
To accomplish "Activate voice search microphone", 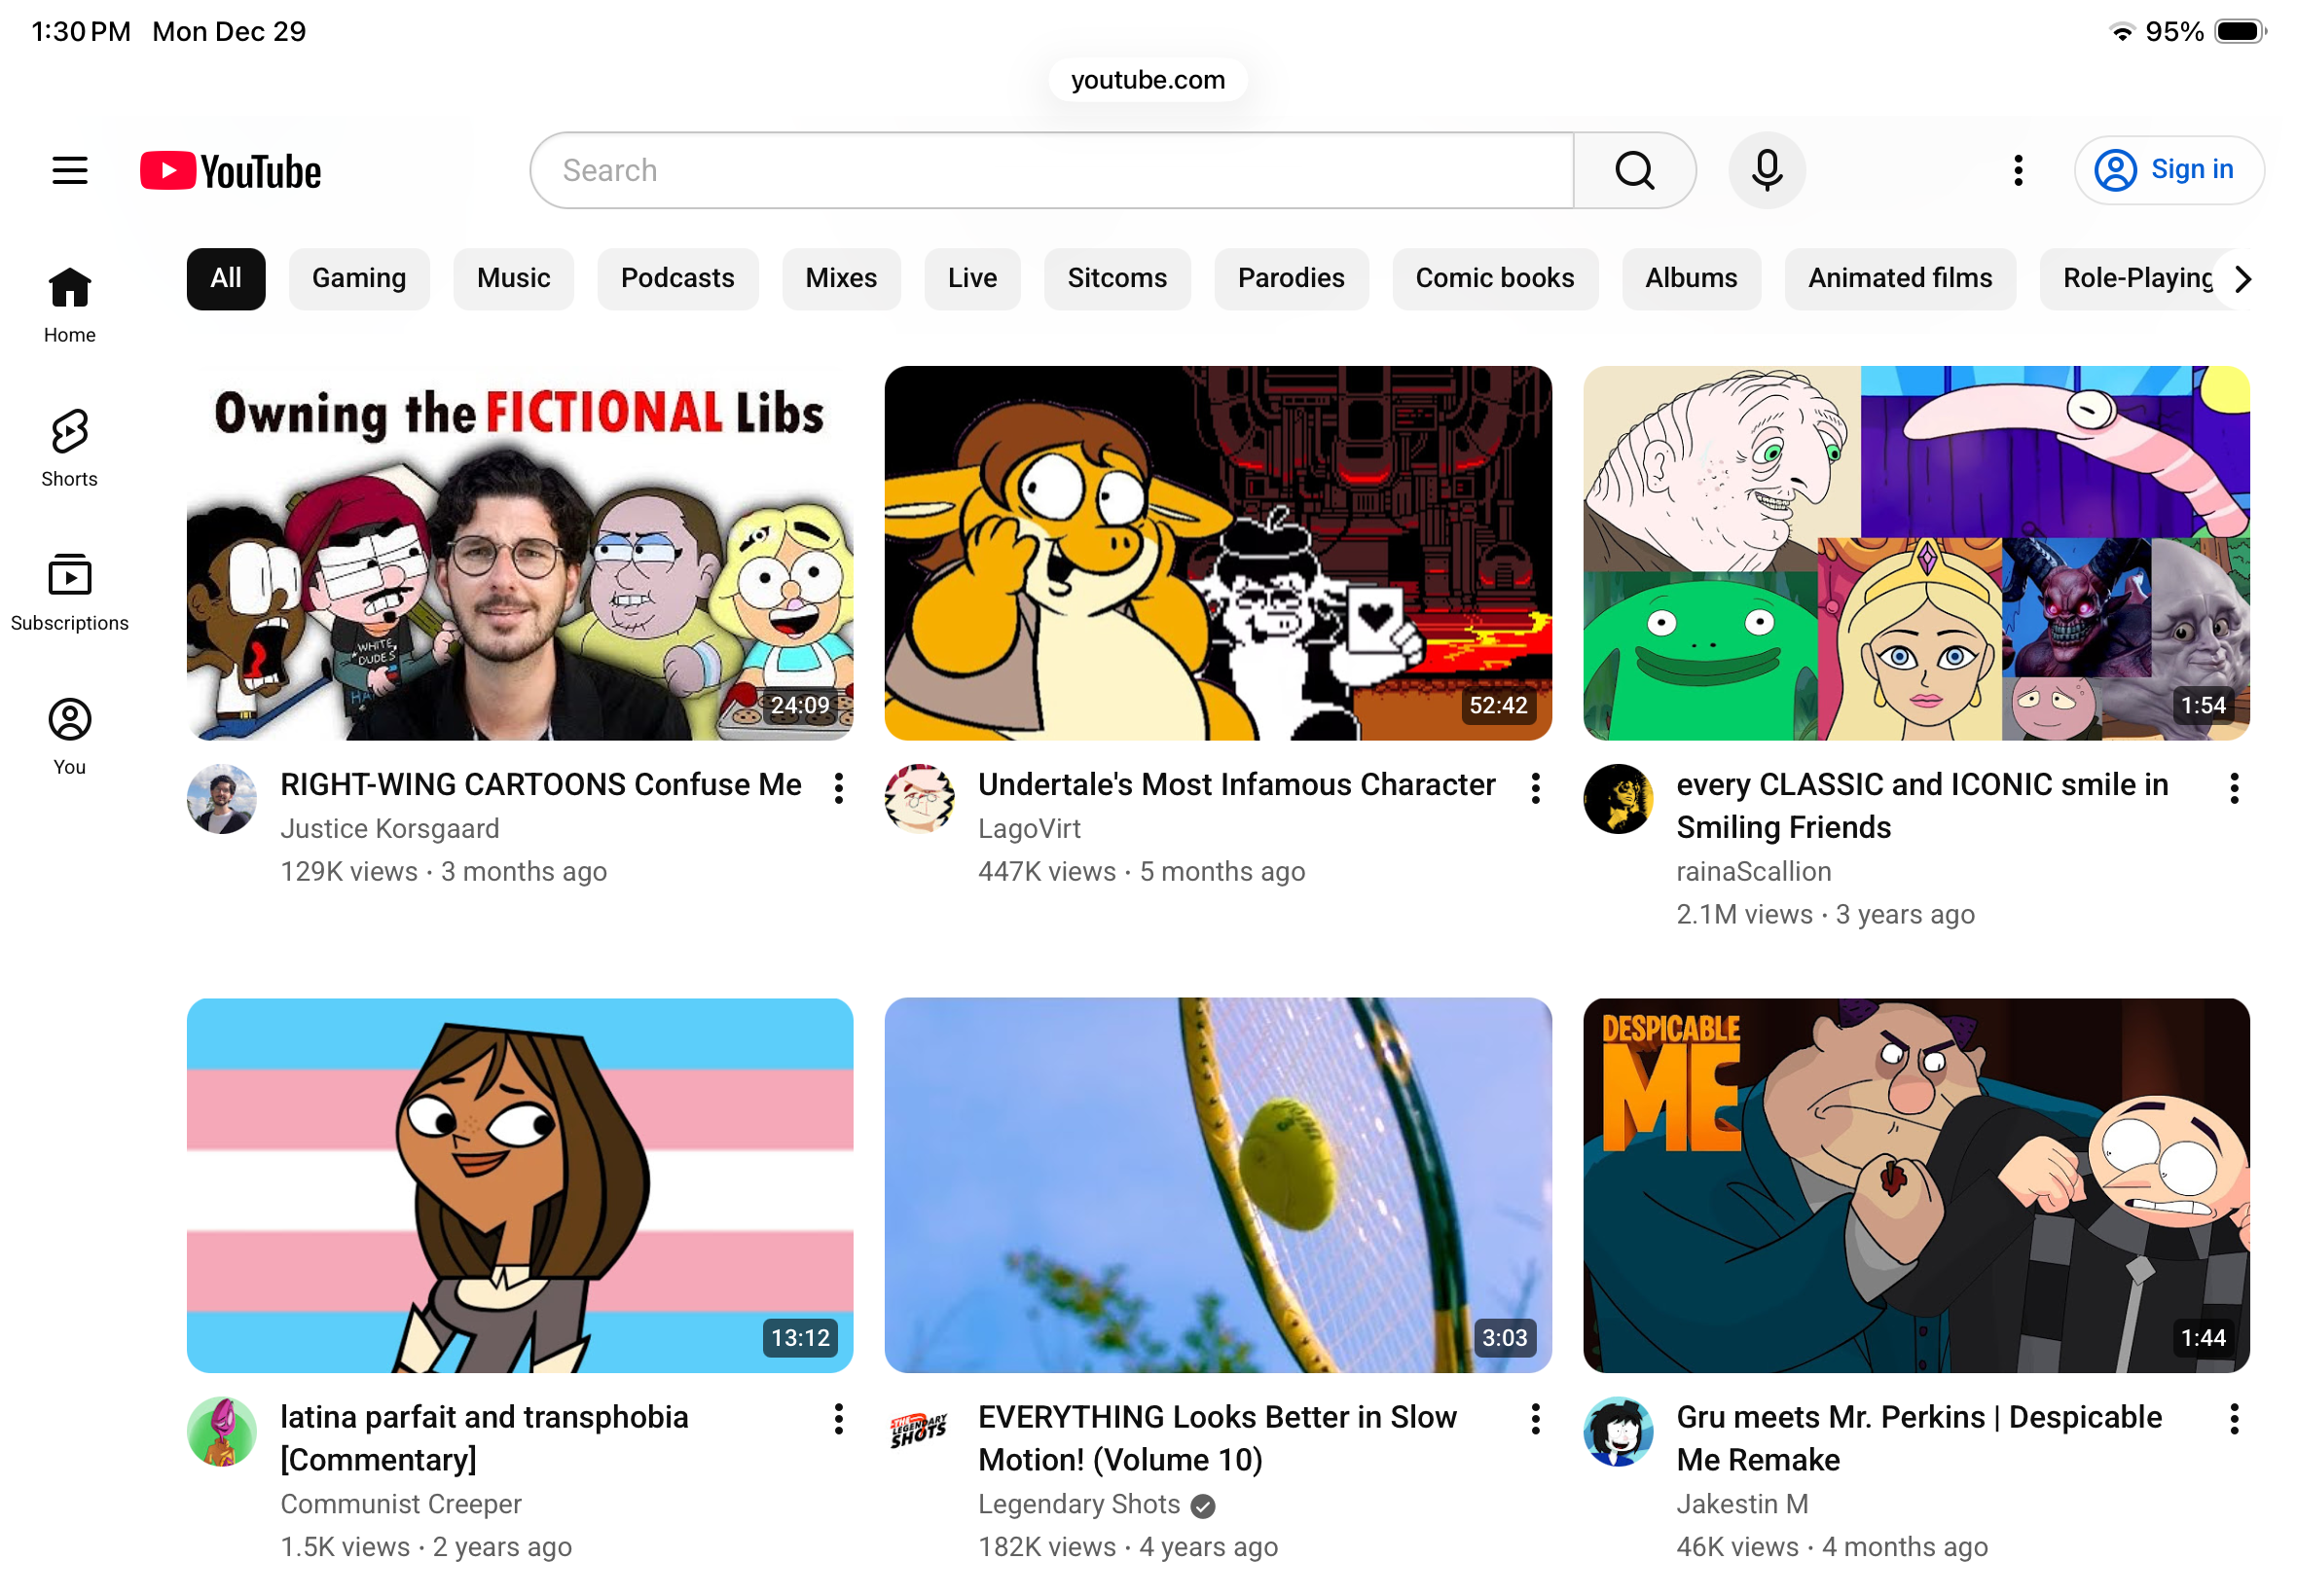I will 1766,170.
